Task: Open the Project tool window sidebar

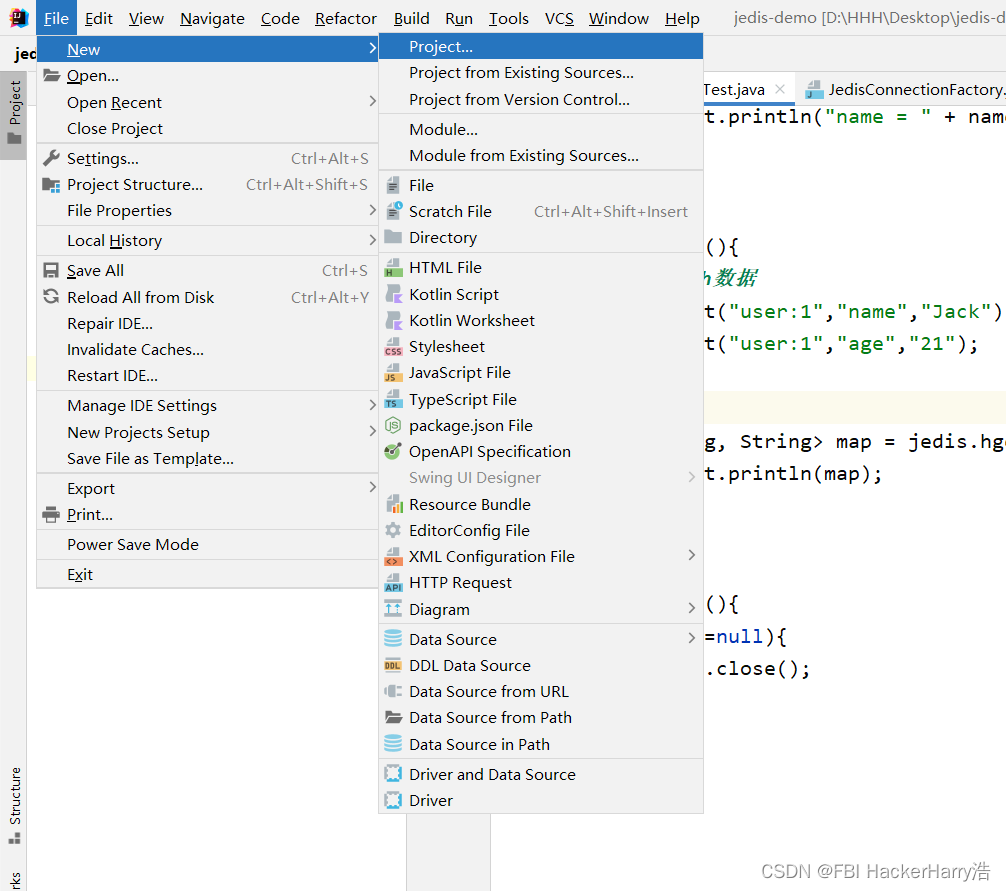Action: (x=14, y=113)
